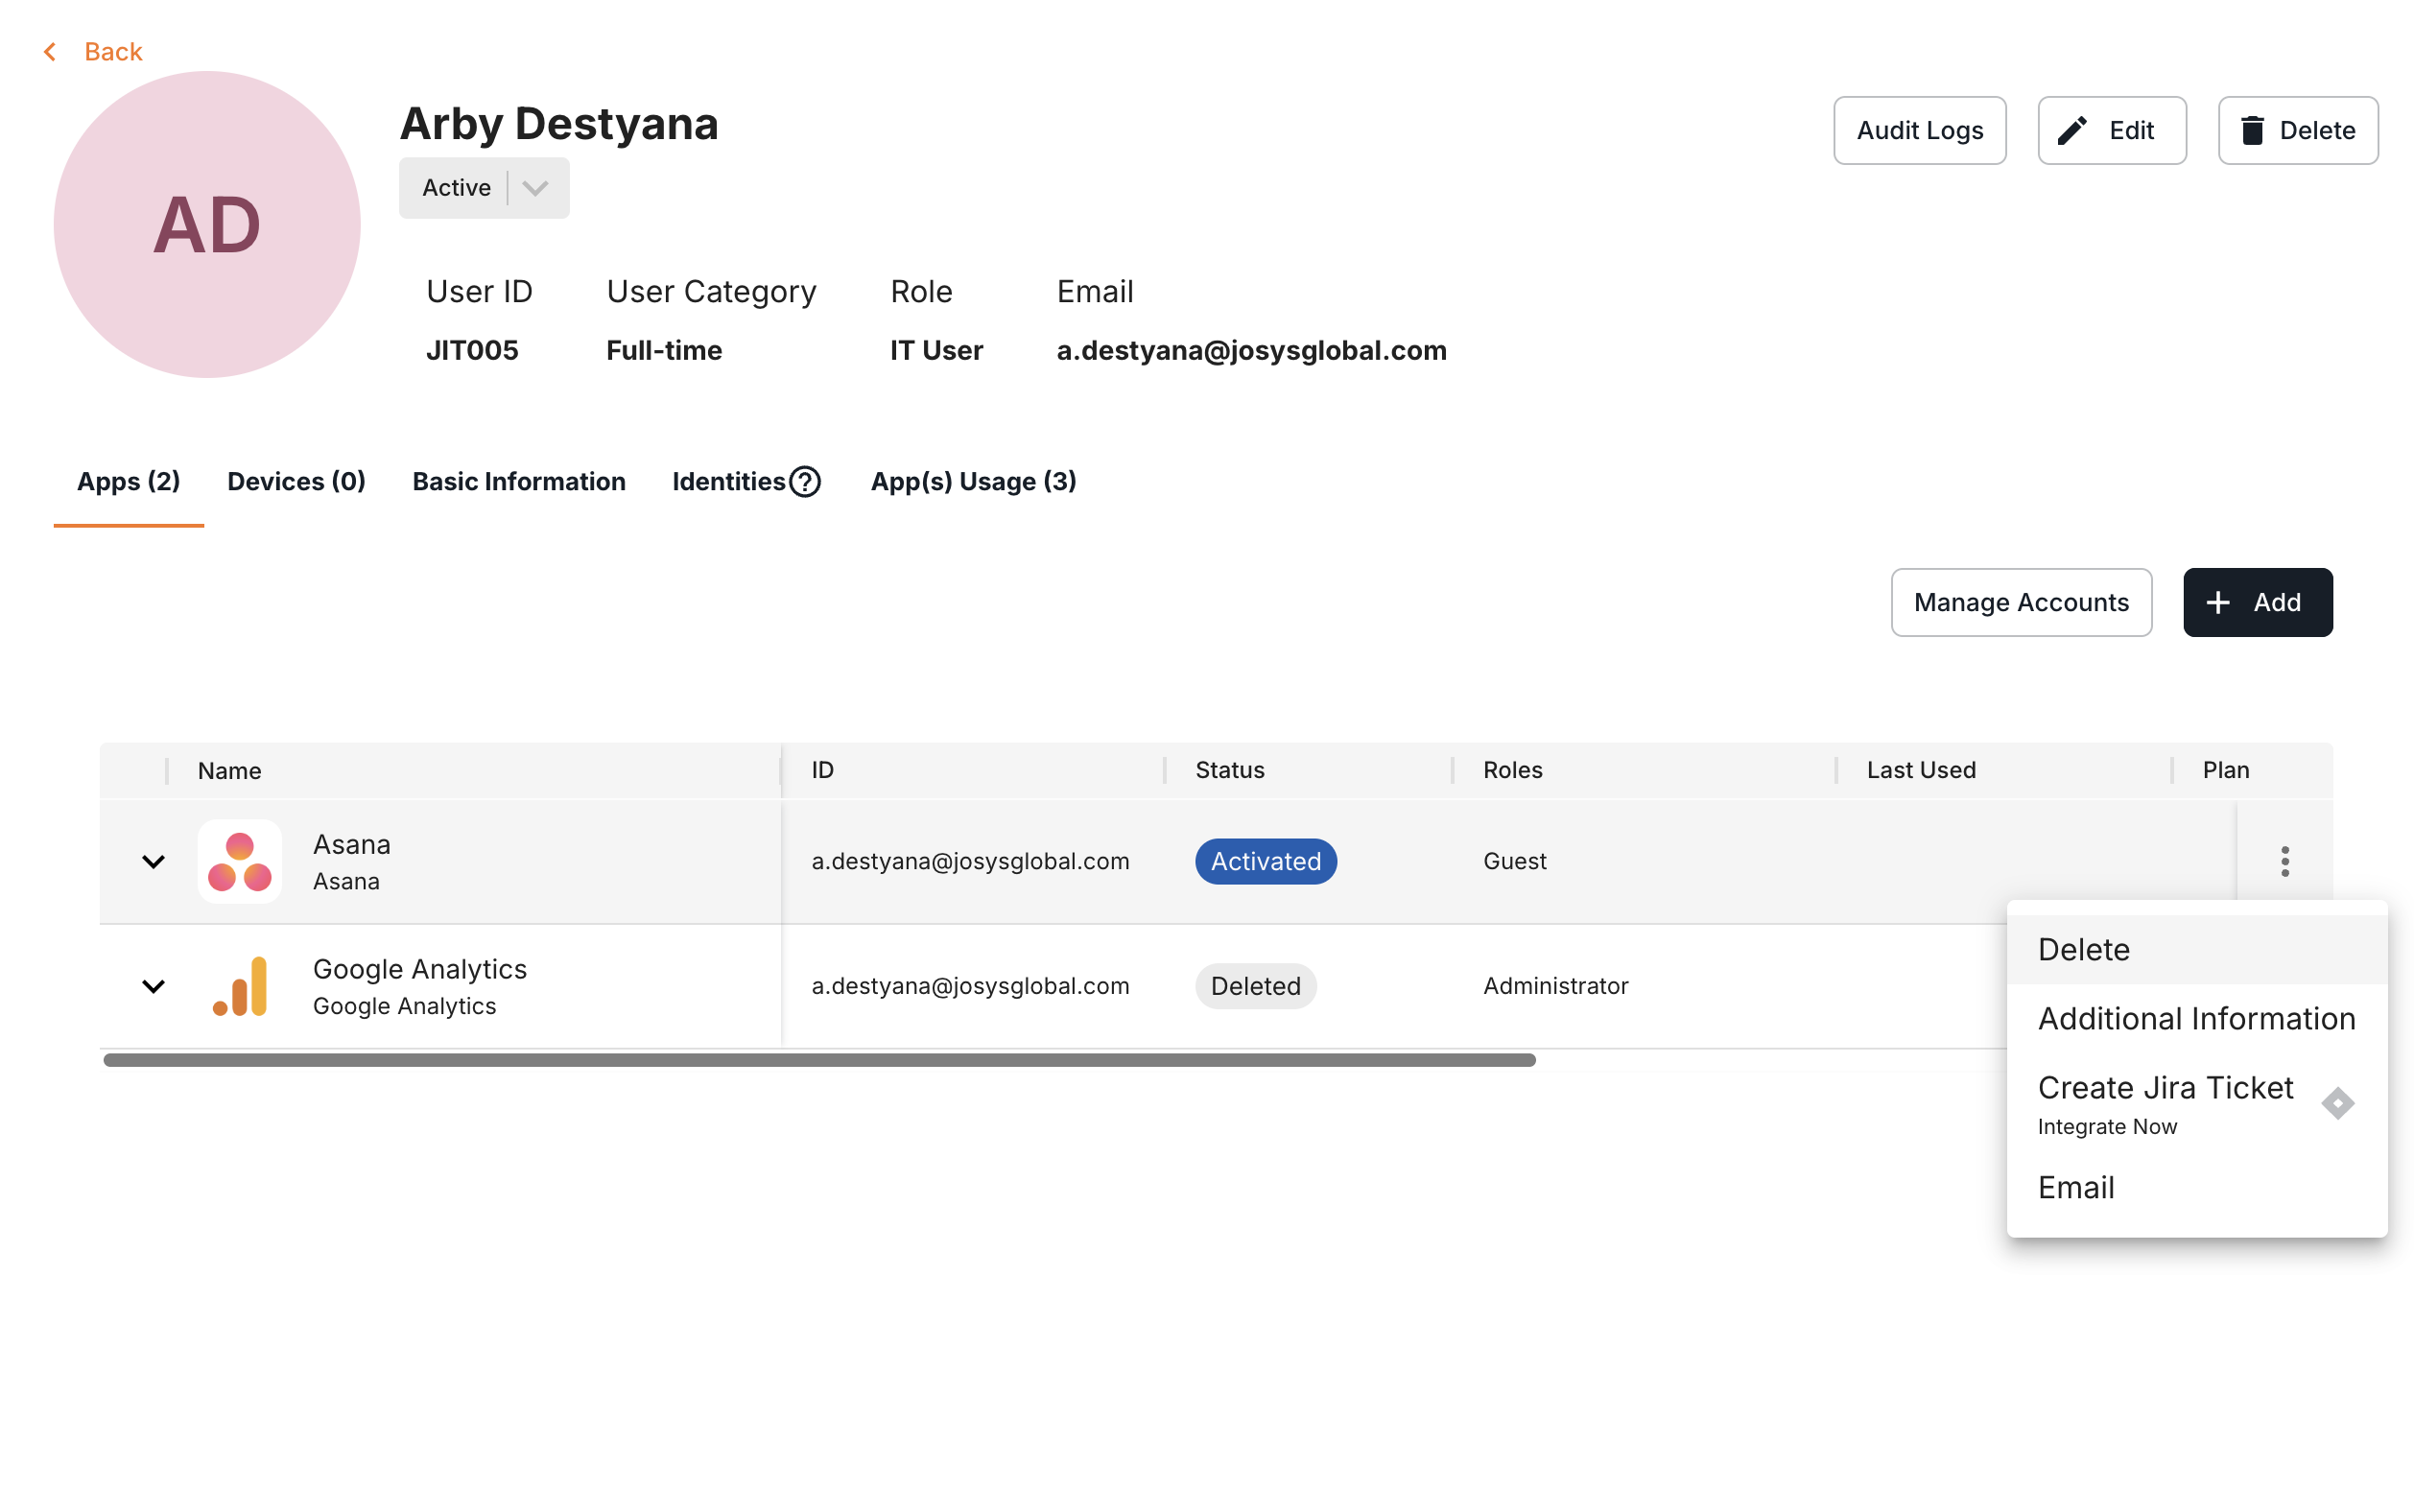Select Email from the context menu
The width and height of the screenshot is (2414, 1512).
pos(2196,1187)
